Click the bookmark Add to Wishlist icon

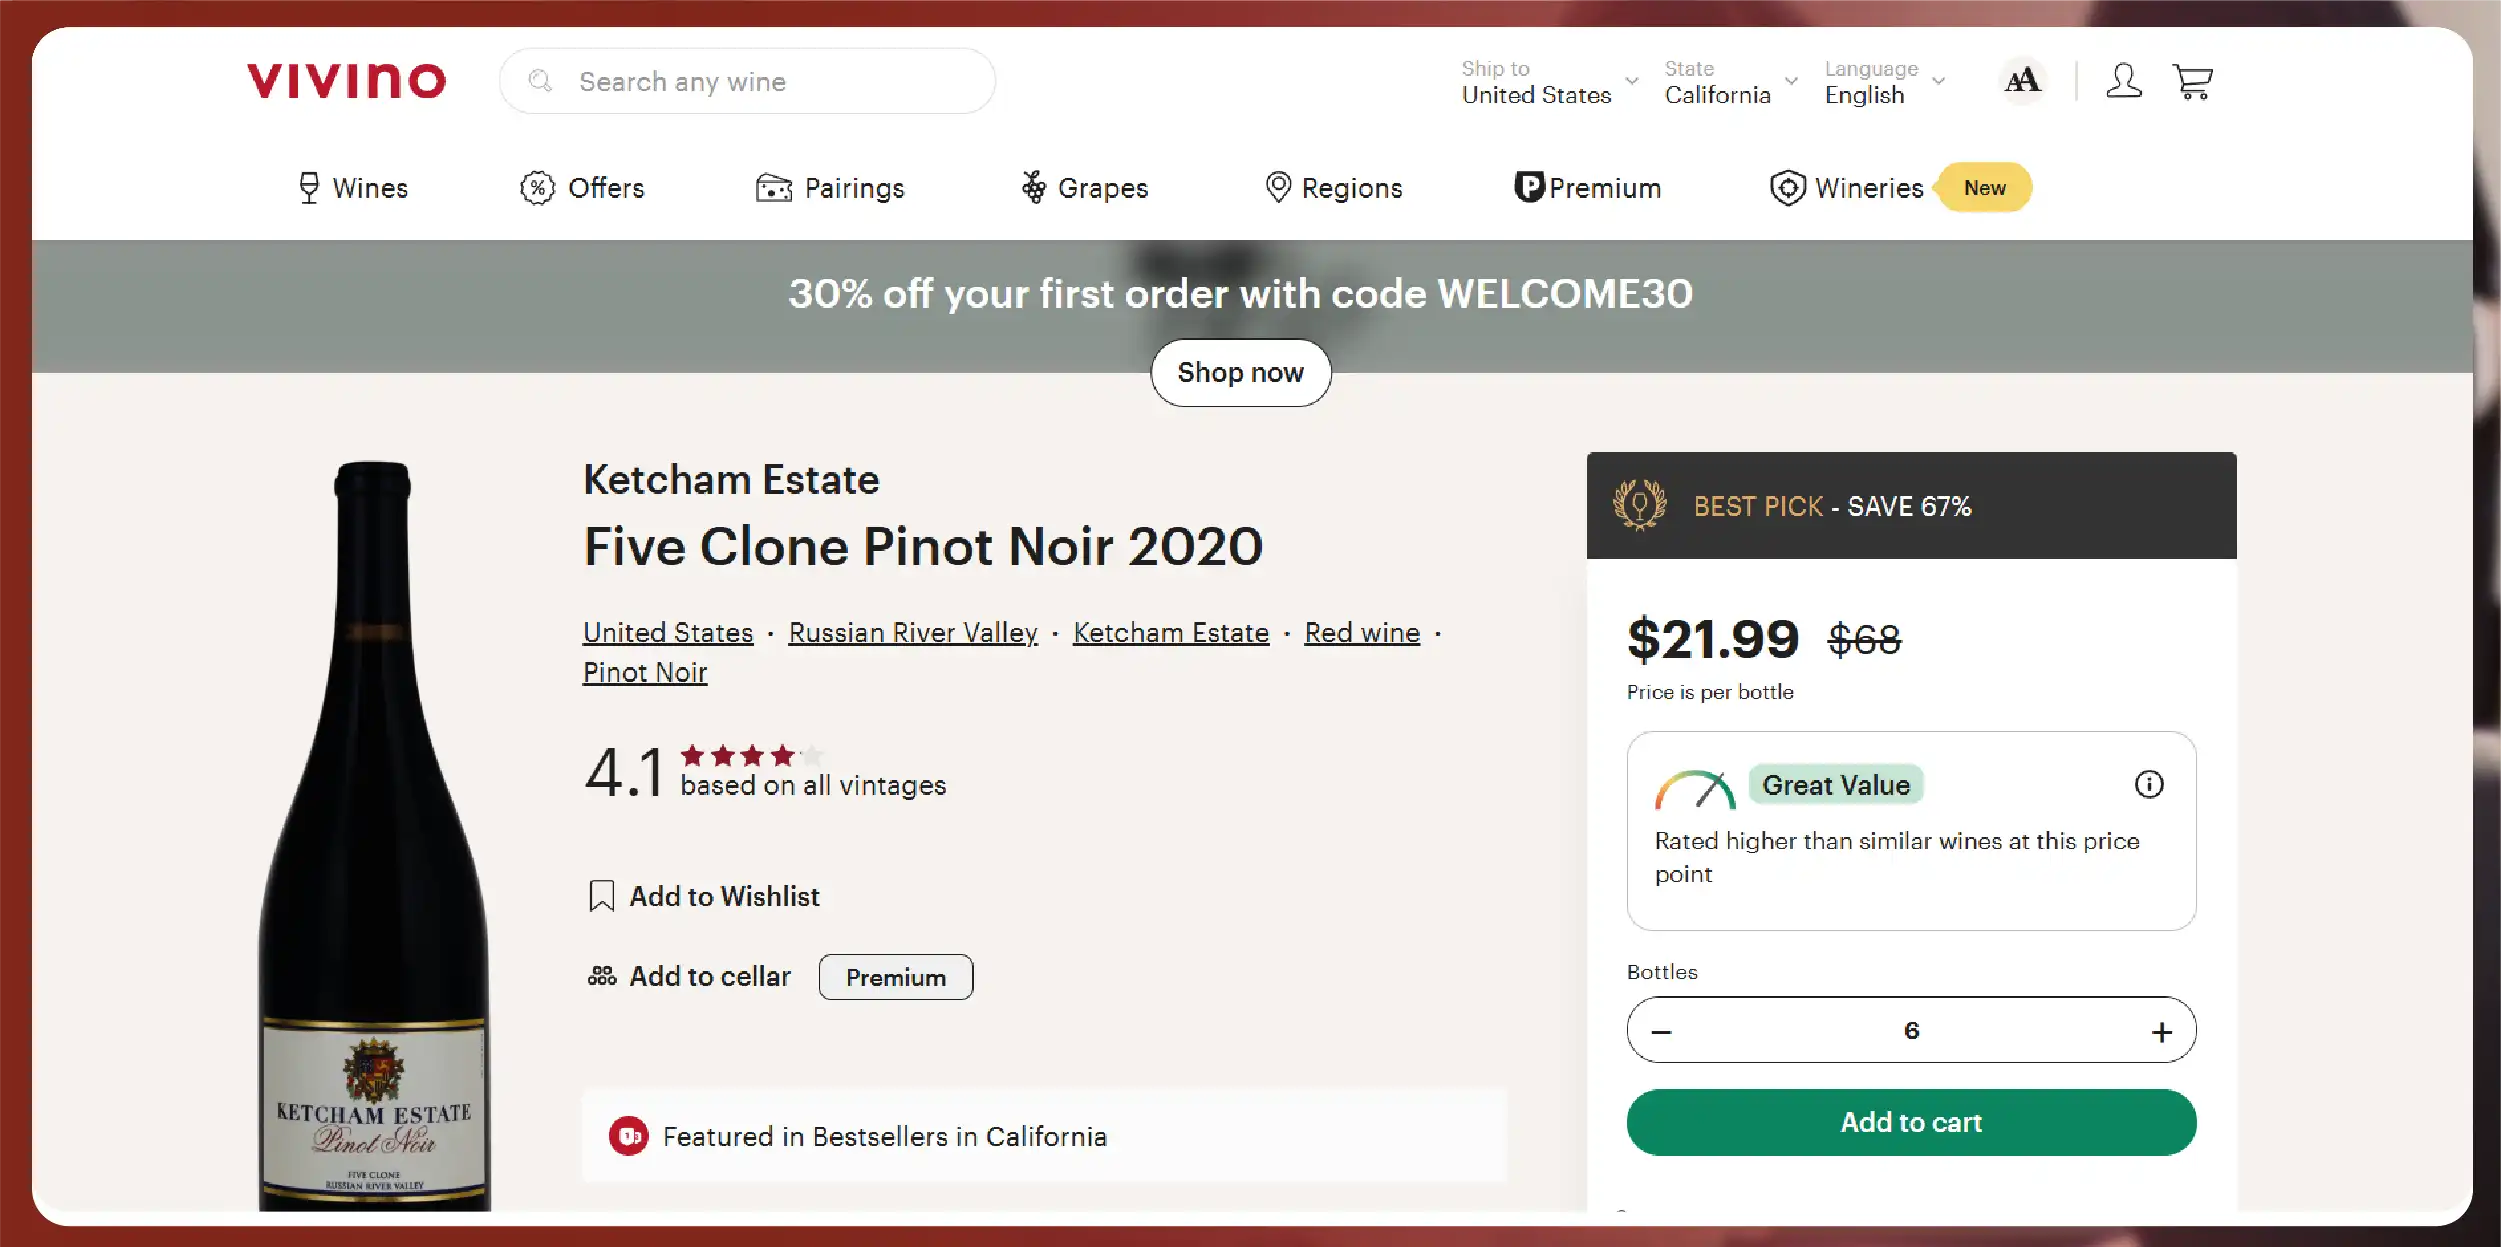pos(601,896)
